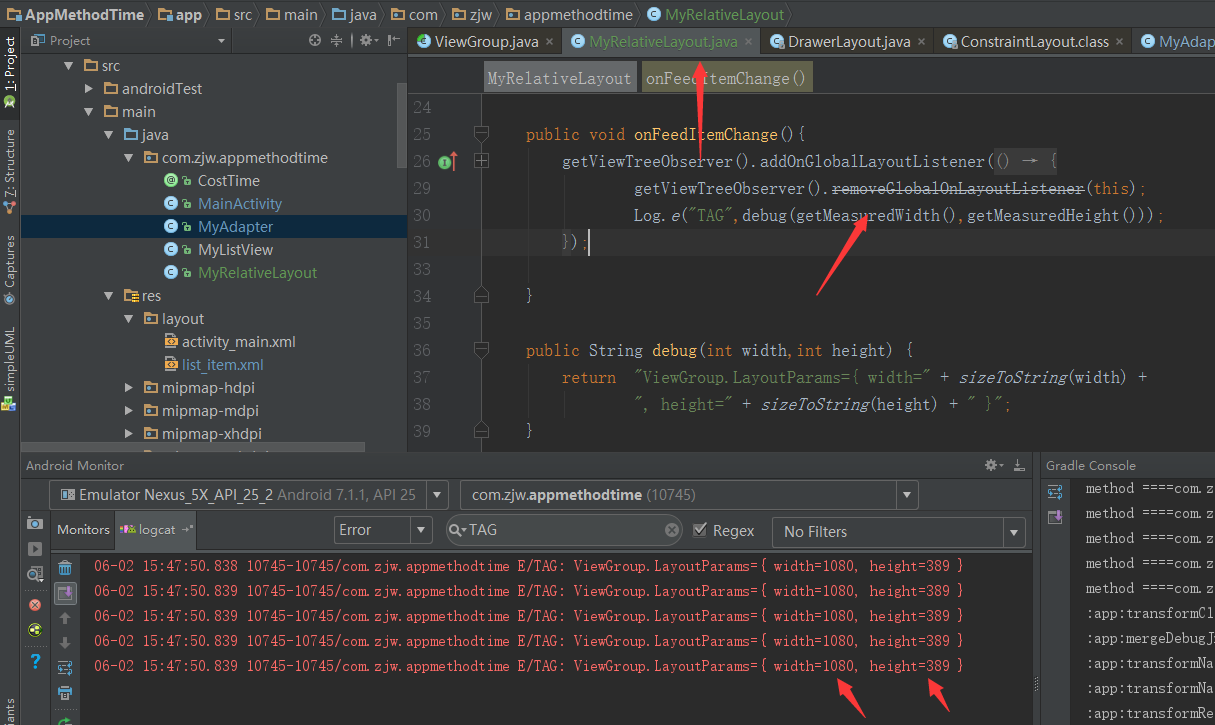Close the DrawerLayout.java tab

tap(921, 42)
